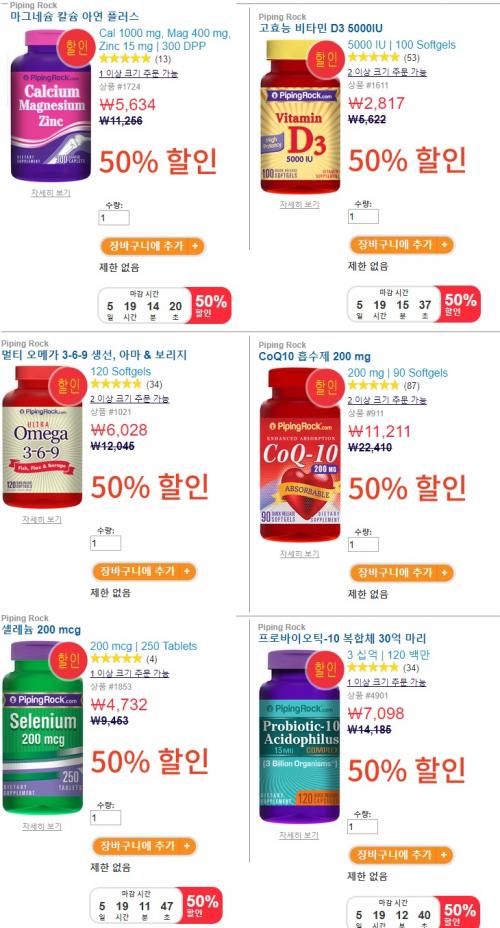This screenshot has height=928, width=500.
Task: Click size-options link under Omega 3-6-9 rating
Action: click(130, 399)
